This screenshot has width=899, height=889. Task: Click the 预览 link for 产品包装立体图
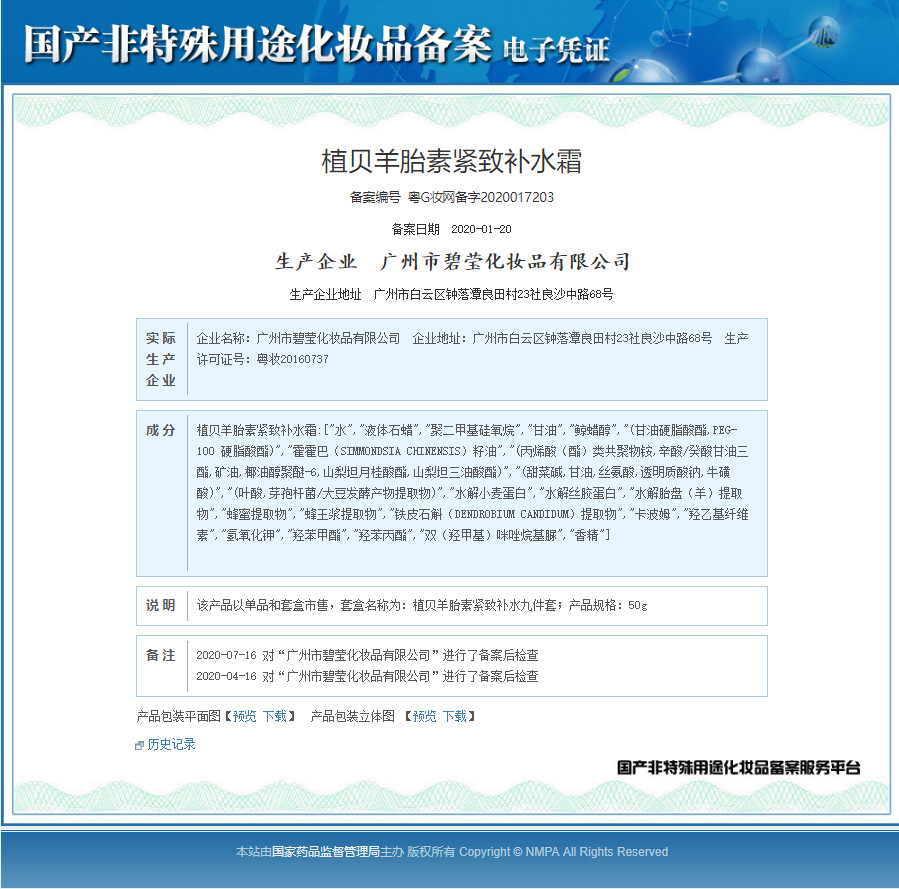(424, 716)
